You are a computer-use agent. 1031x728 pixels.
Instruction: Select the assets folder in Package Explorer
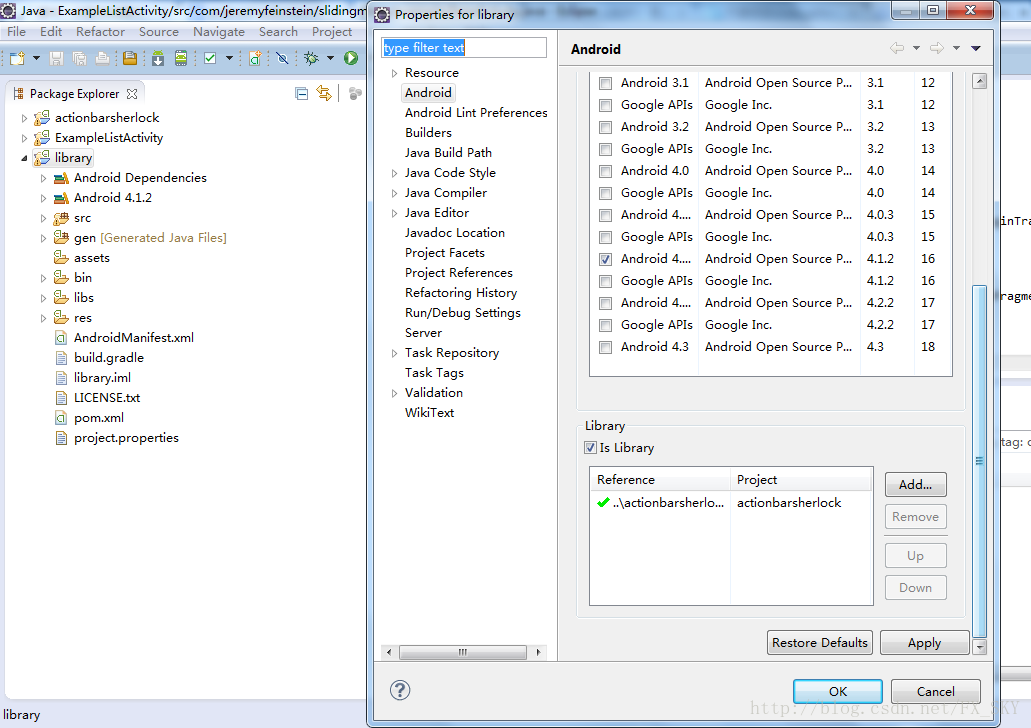[x=91, y=258]
